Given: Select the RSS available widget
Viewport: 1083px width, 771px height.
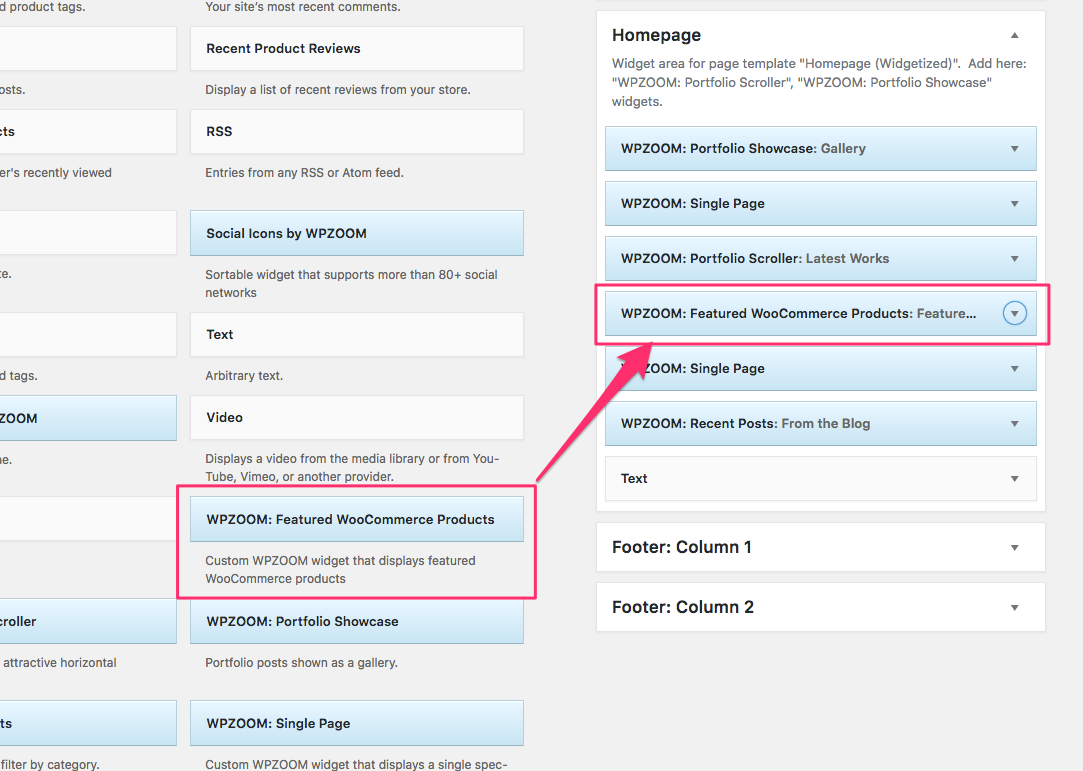Looking at the screenshot, I should (356, 132).
